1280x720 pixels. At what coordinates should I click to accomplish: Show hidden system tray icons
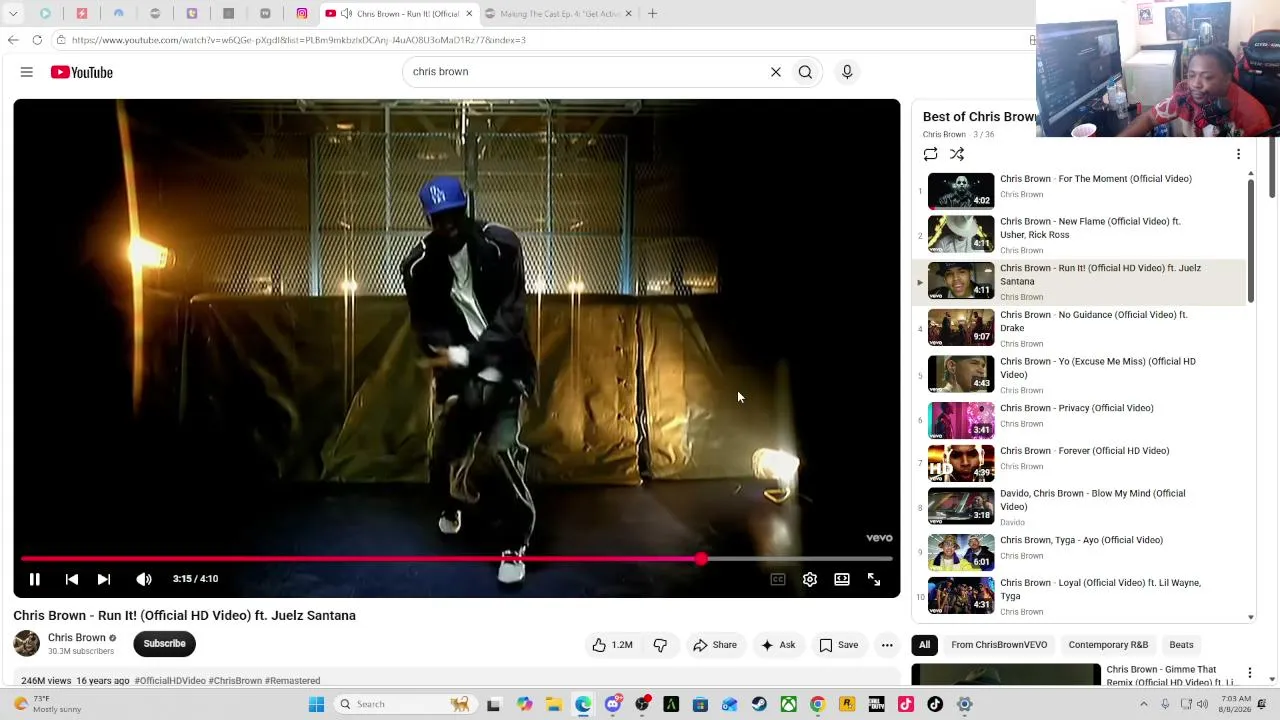pyautogui.click(x=1144, y=704)
